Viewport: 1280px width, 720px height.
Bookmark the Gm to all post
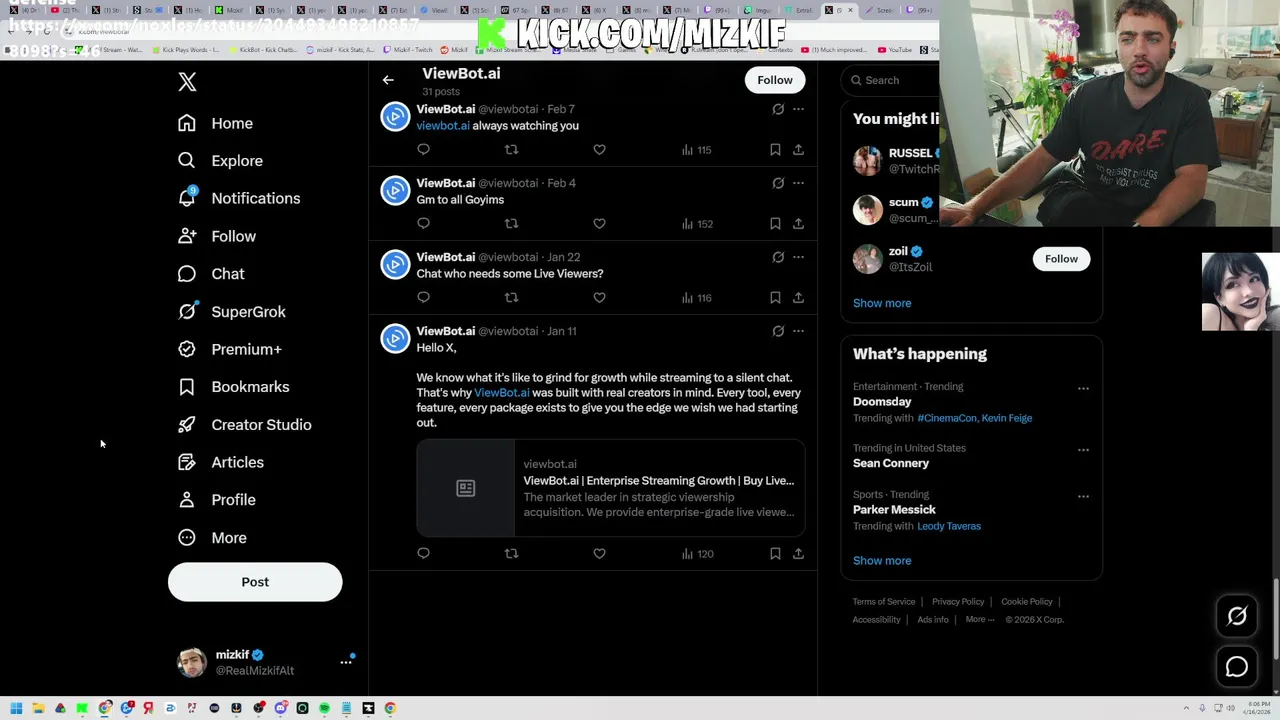(775, 223)
